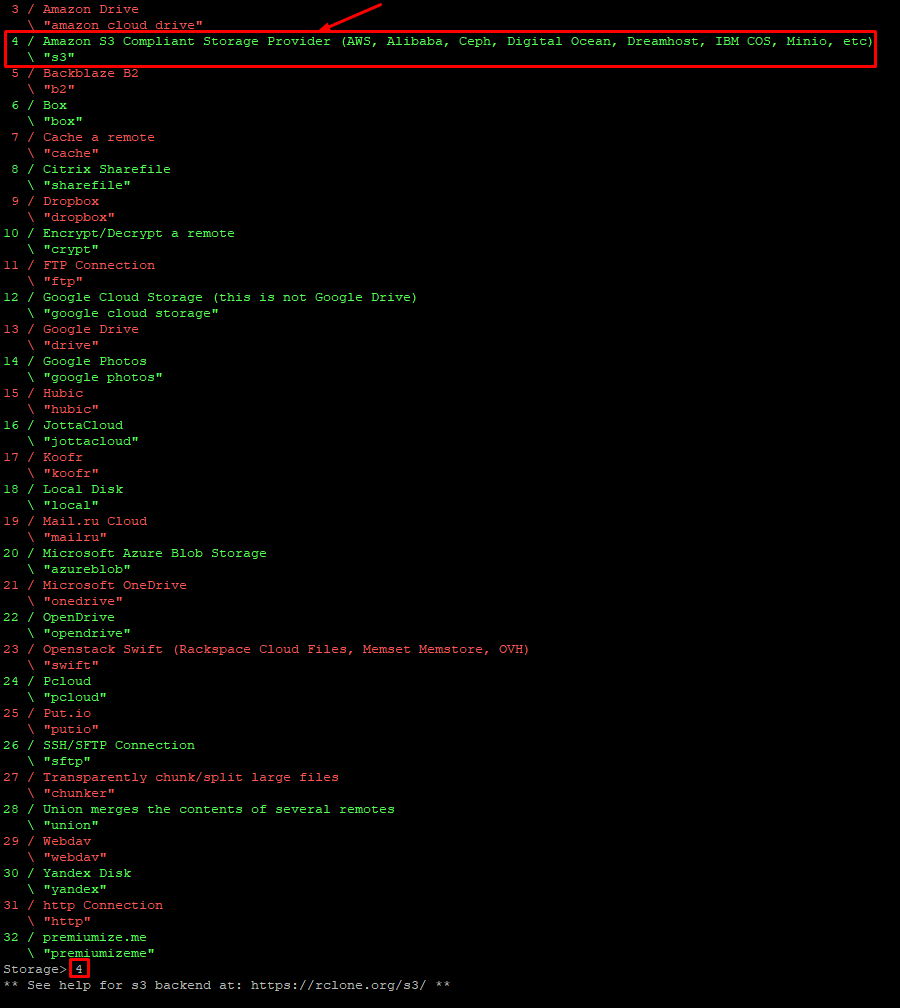Click "Union merges the contents" option line
This screenshot has height=1008, width=900.
coord(219,809)
